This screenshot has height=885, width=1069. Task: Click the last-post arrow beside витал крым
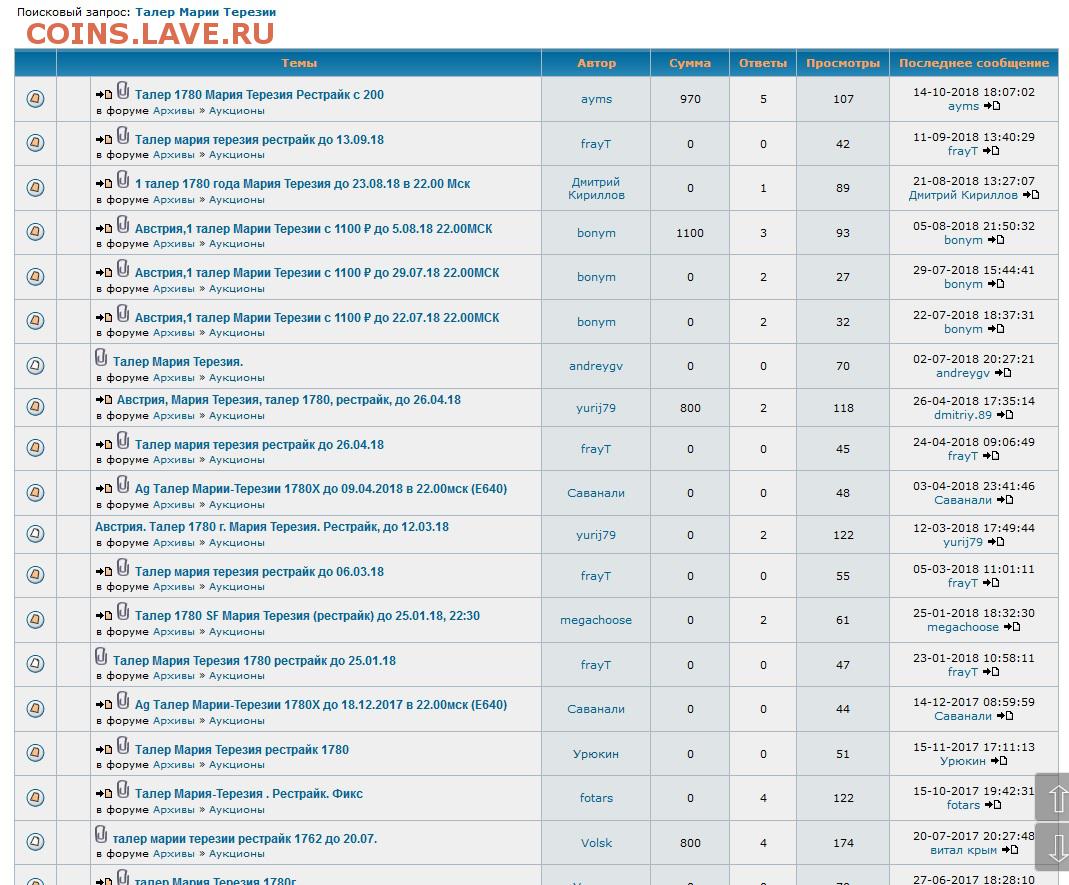coord(1010,850)
